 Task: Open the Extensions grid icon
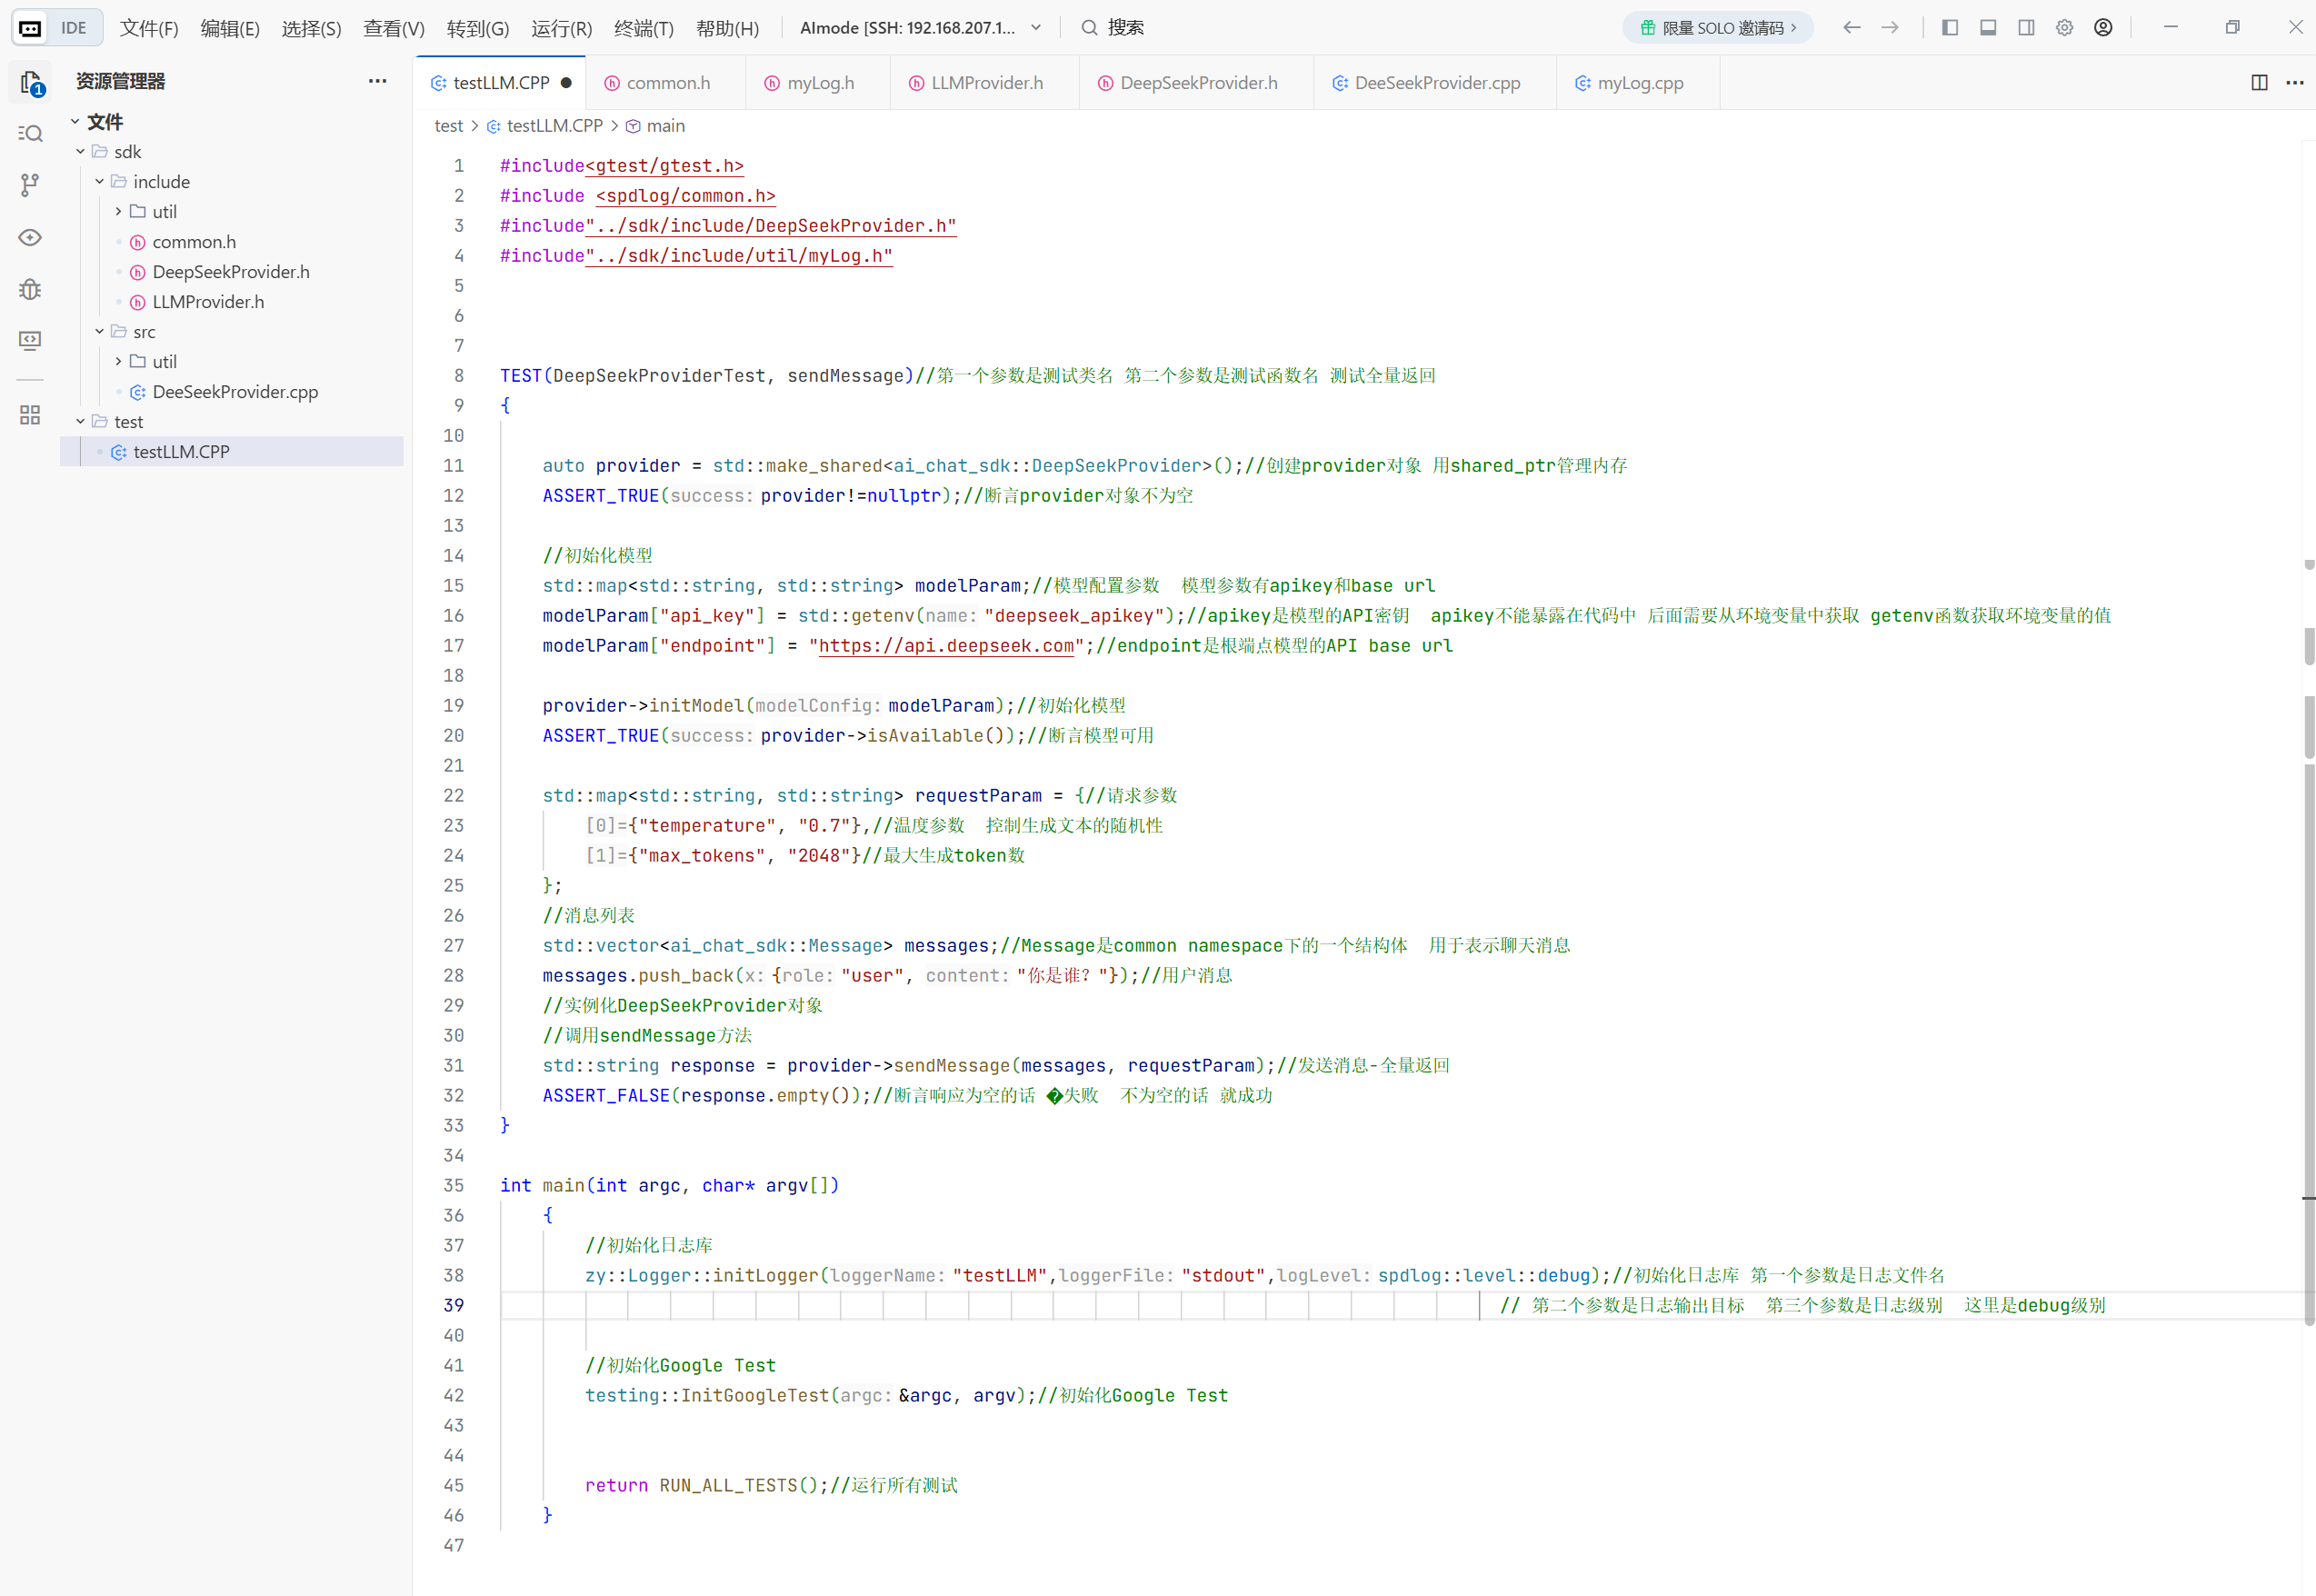(x=30, y=415)
